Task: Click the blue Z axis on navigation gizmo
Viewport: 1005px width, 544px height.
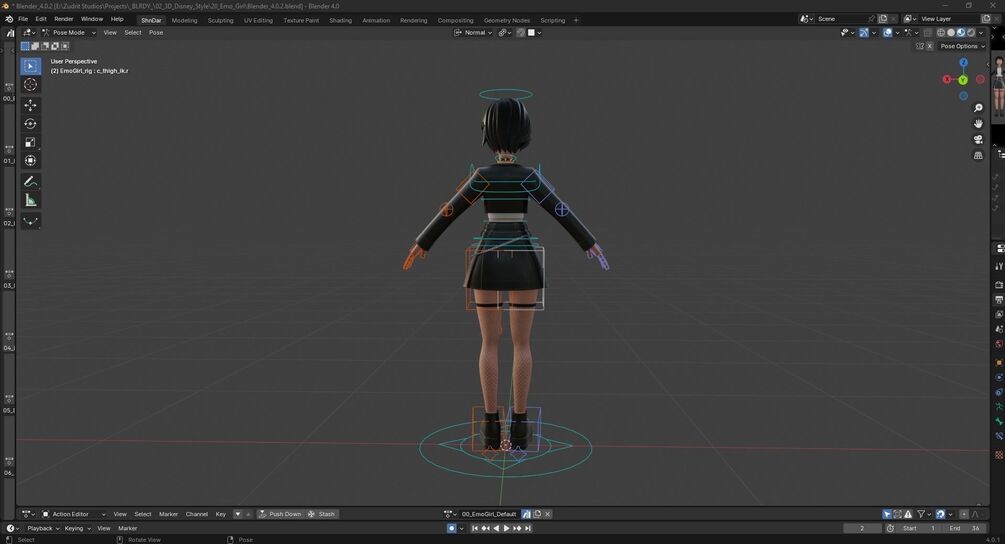Action: pyautogui.click(x=963, y=63)
